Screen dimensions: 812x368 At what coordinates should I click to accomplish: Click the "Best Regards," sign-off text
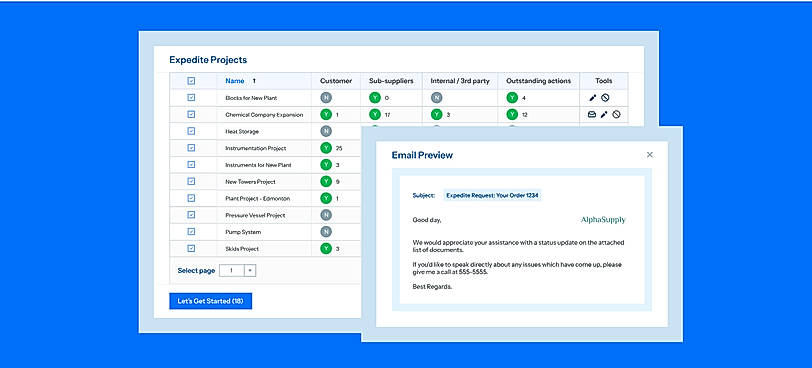point(432,286)
